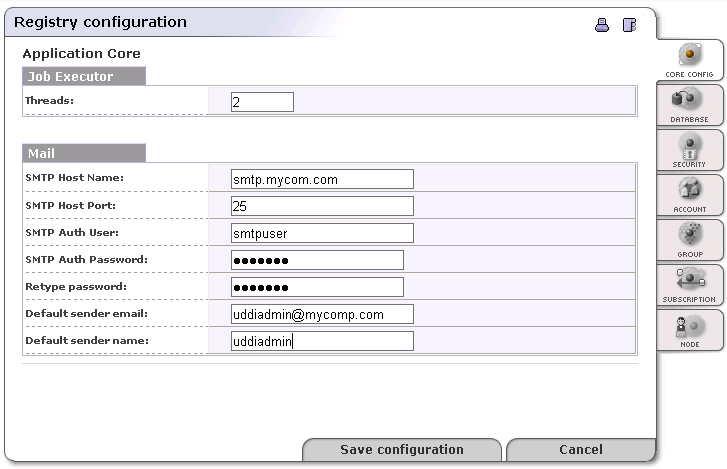Click the book icon beside the printer
The width and height of the screenshot is (727, 469).
pos(629,25)
